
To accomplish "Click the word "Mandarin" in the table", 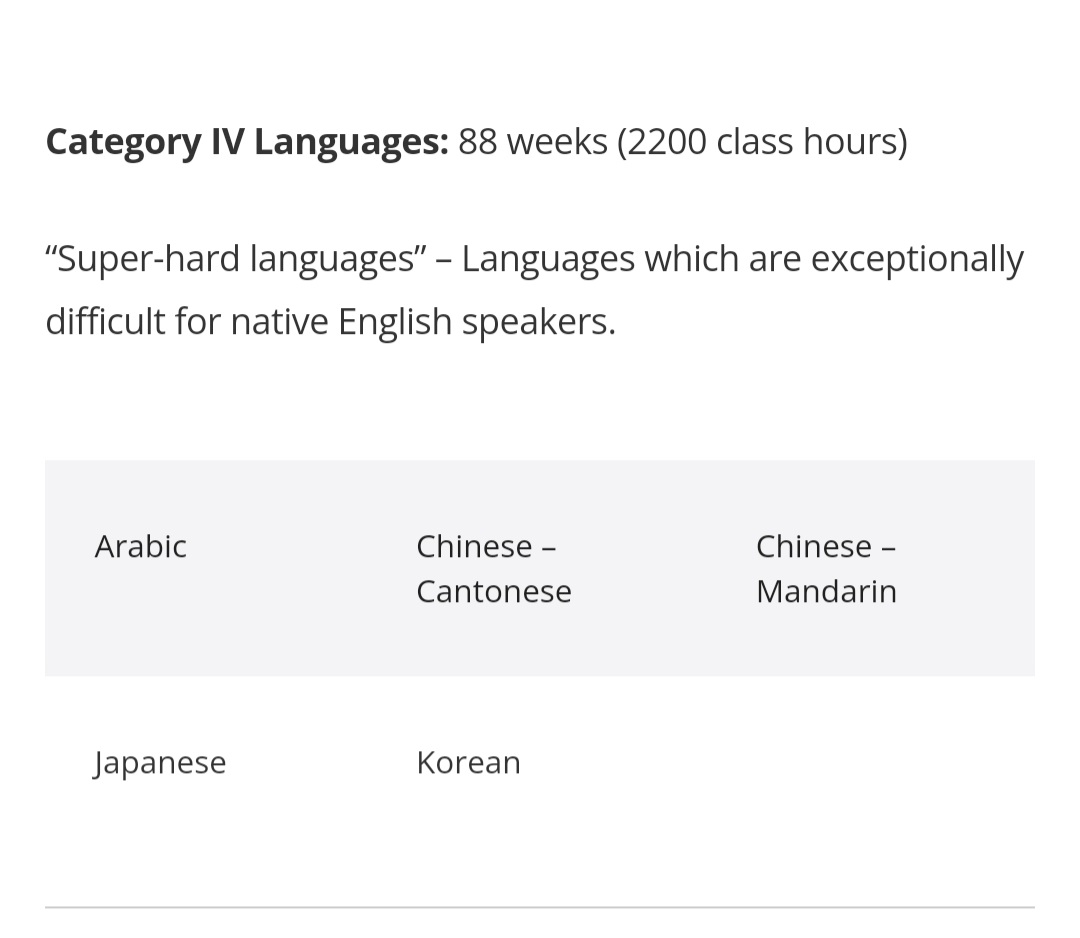I will pos(826,592).
